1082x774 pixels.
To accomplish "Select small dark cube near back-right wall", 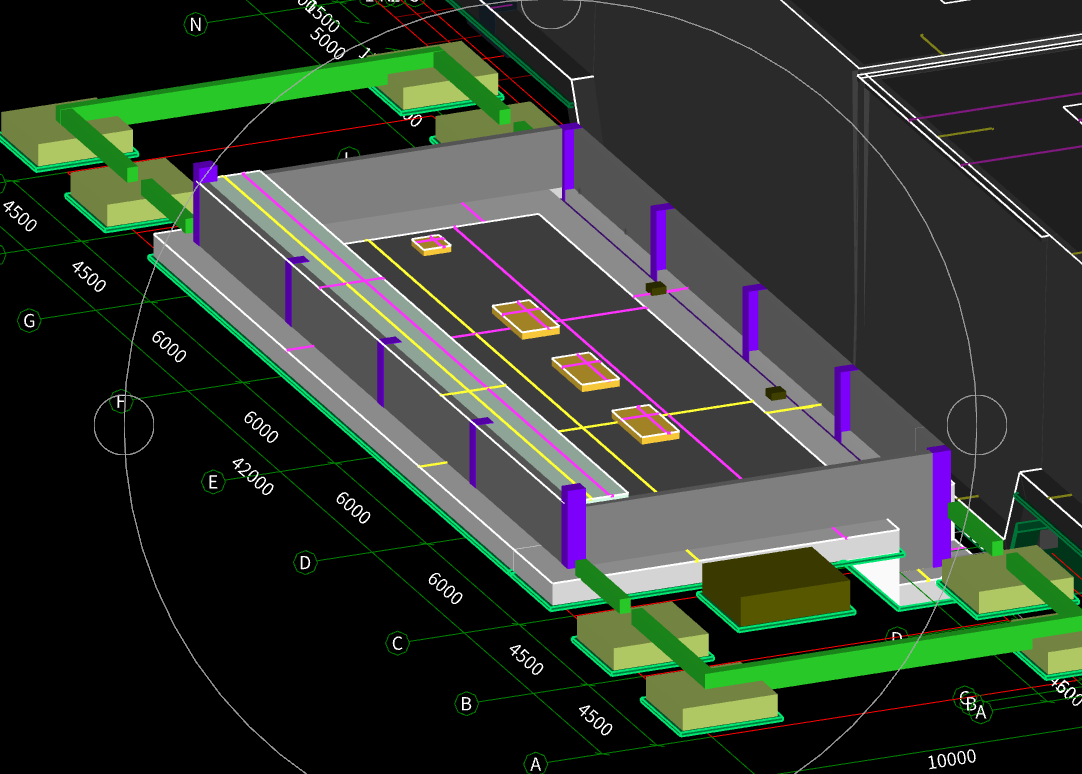I will 656,288.
